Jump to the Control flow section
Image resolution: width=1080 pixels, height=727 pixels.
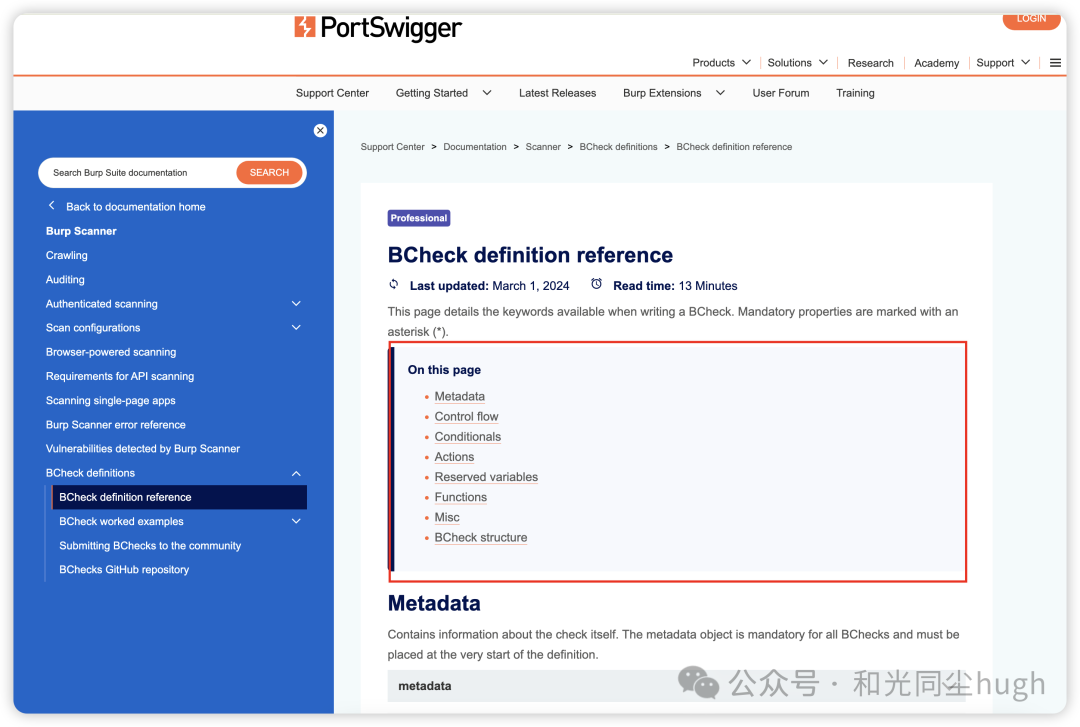(x=466, y=416)
